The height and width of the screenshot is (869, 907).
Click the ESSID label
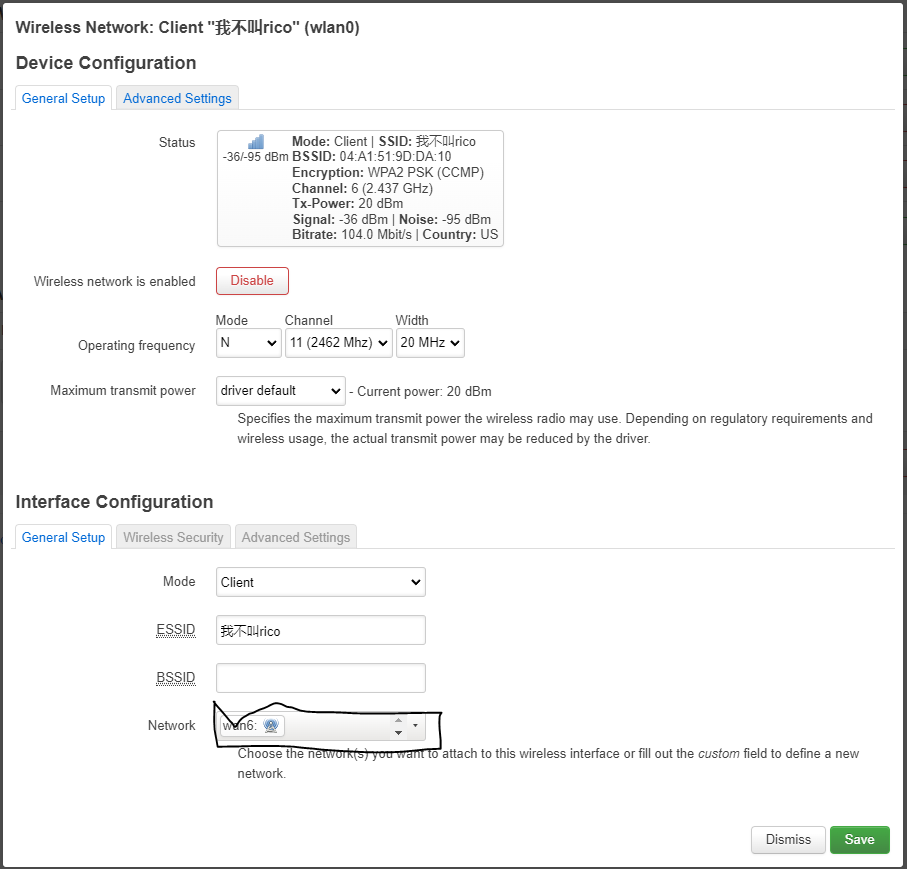(176, 629)
